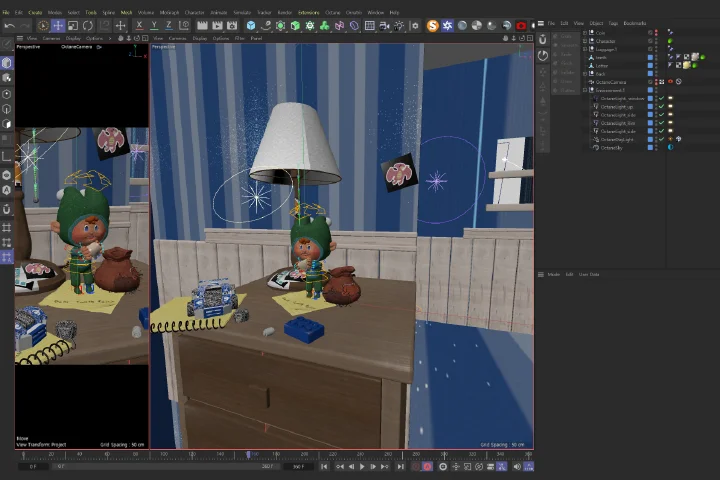
Task: Expand the Luggage.1 object group
Action: tap(585, 49)
